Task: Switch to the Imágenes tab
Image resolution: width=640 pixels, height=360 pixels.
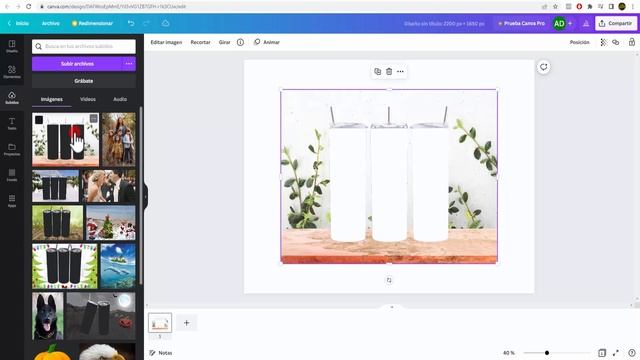Action: (52, 99)
